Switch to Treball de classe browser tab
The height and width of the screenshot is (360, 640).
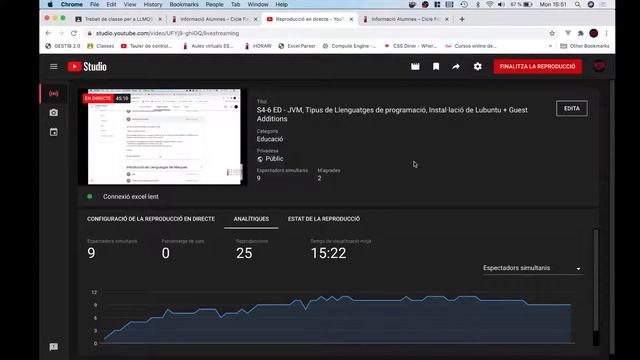119,19
